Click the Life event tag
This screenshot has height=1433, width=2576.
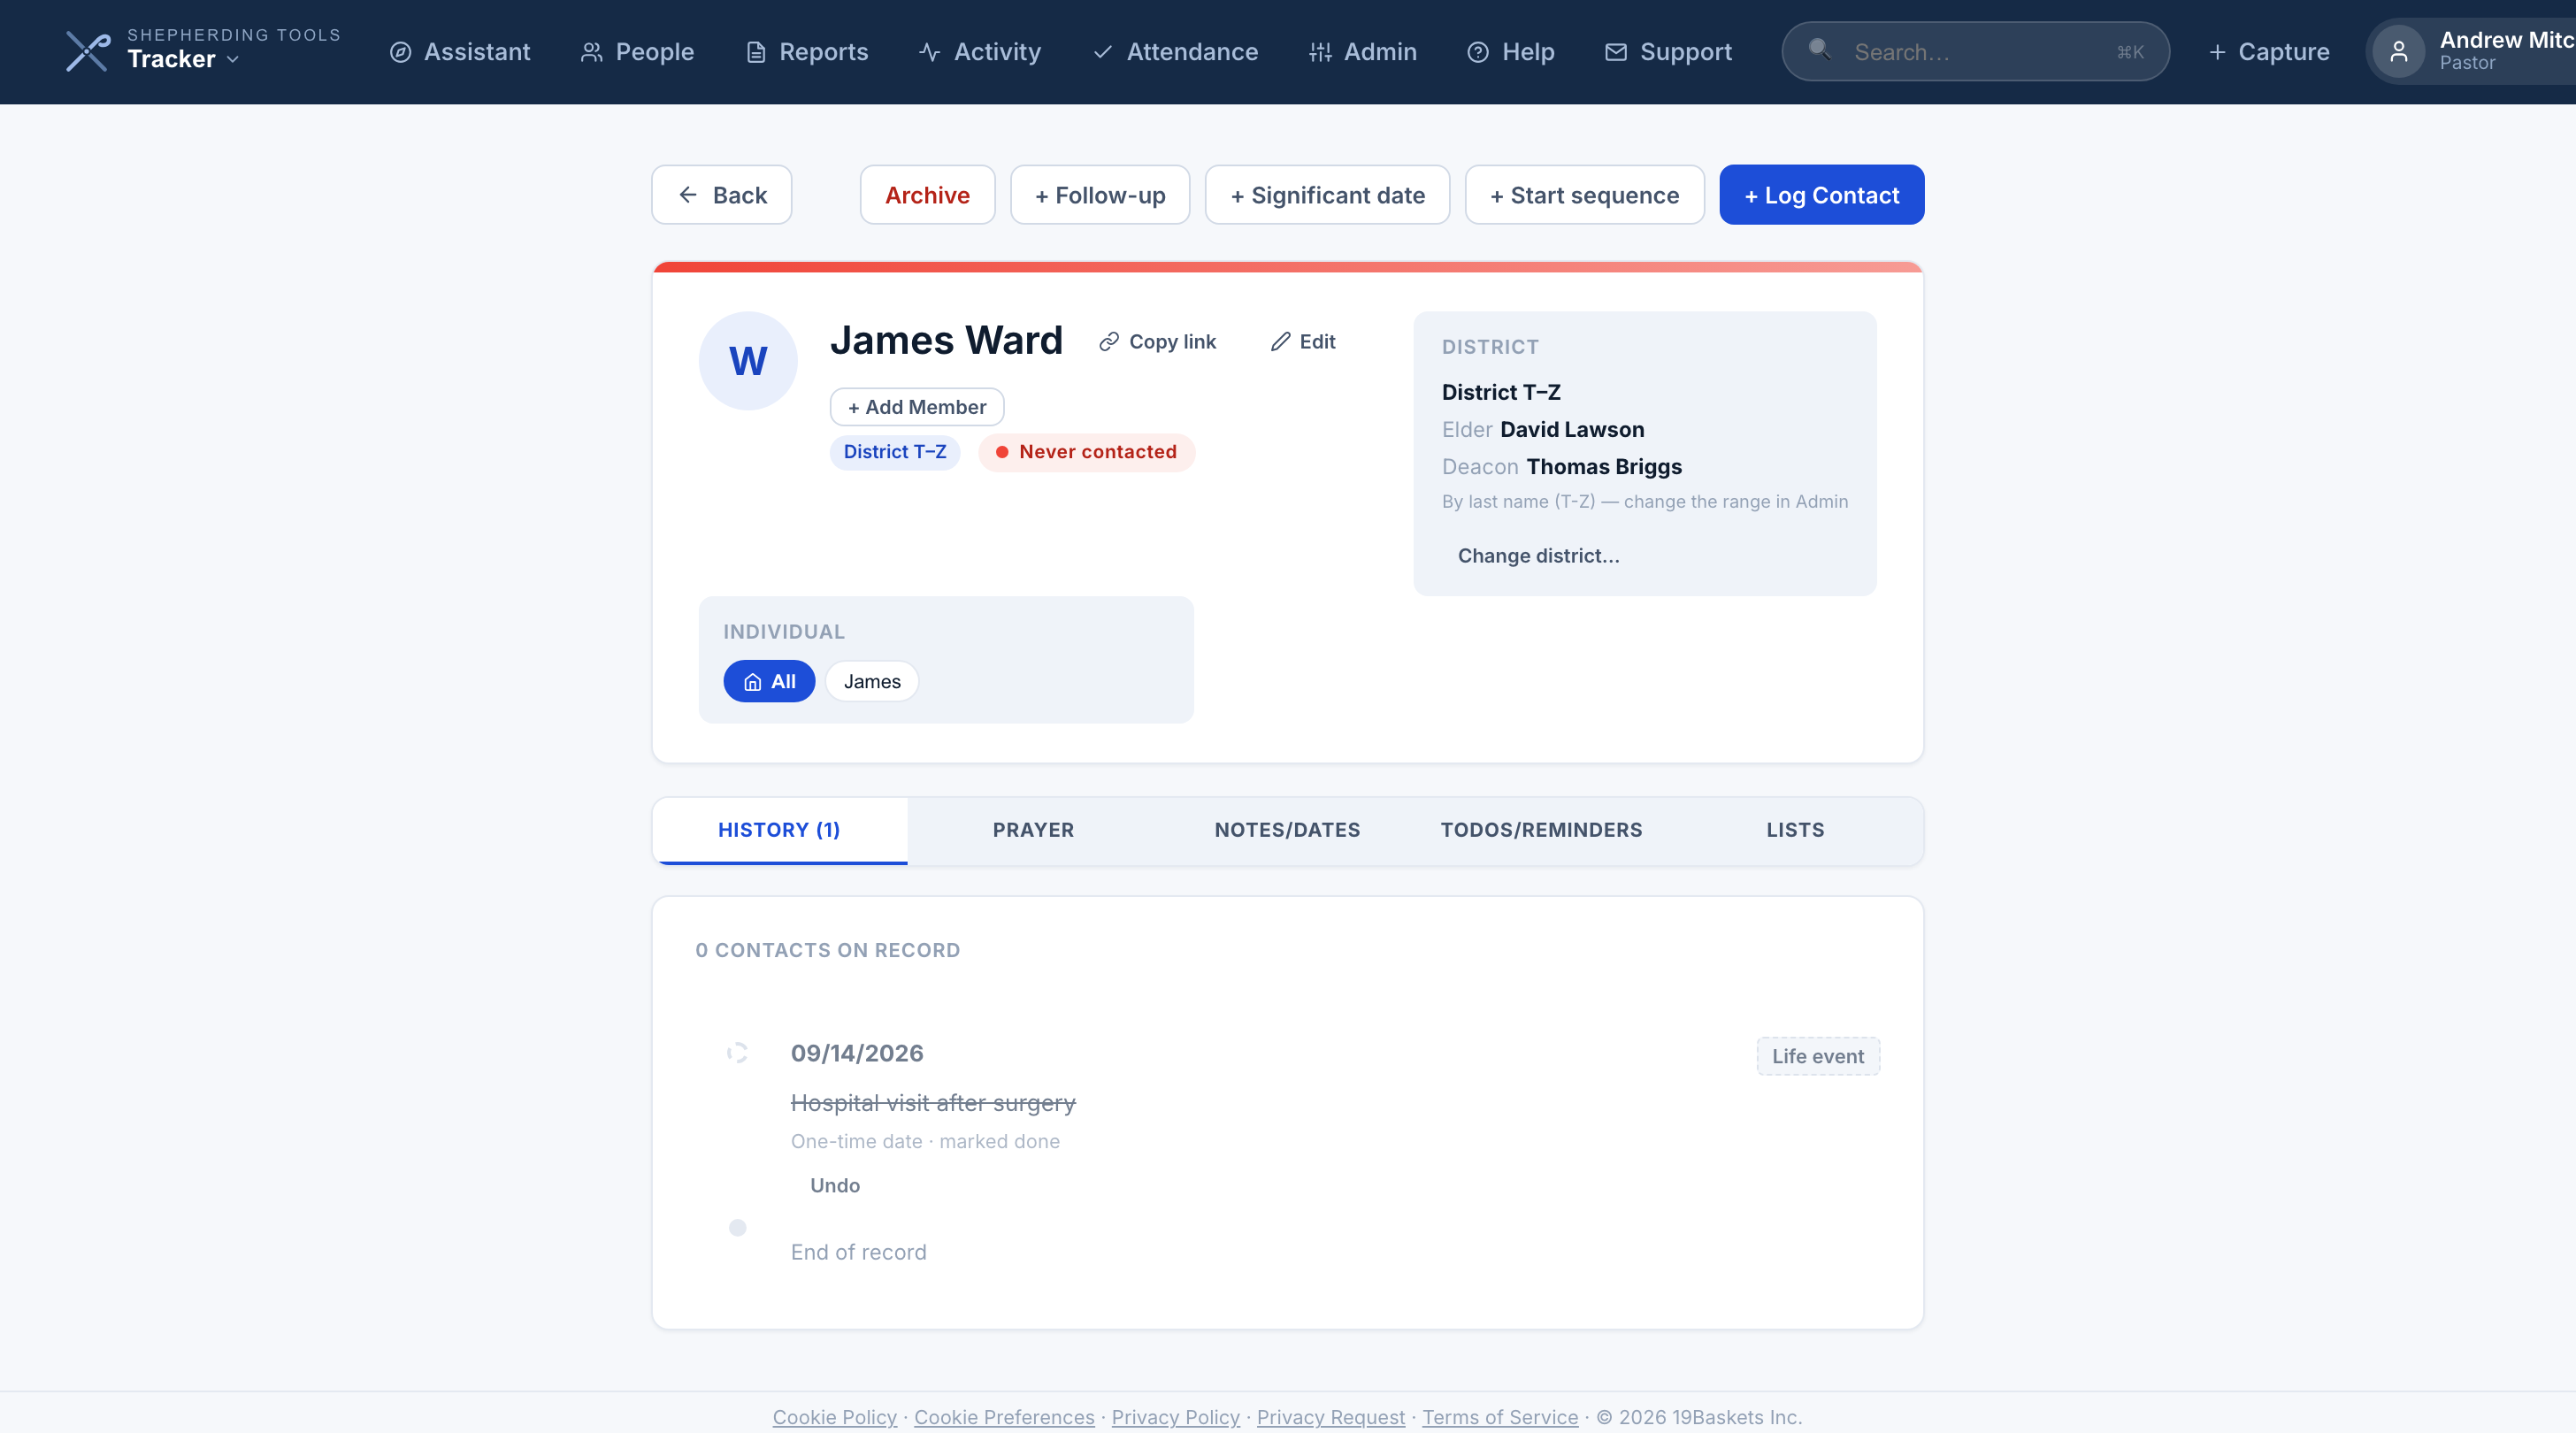click(x=1817, y=1056)
